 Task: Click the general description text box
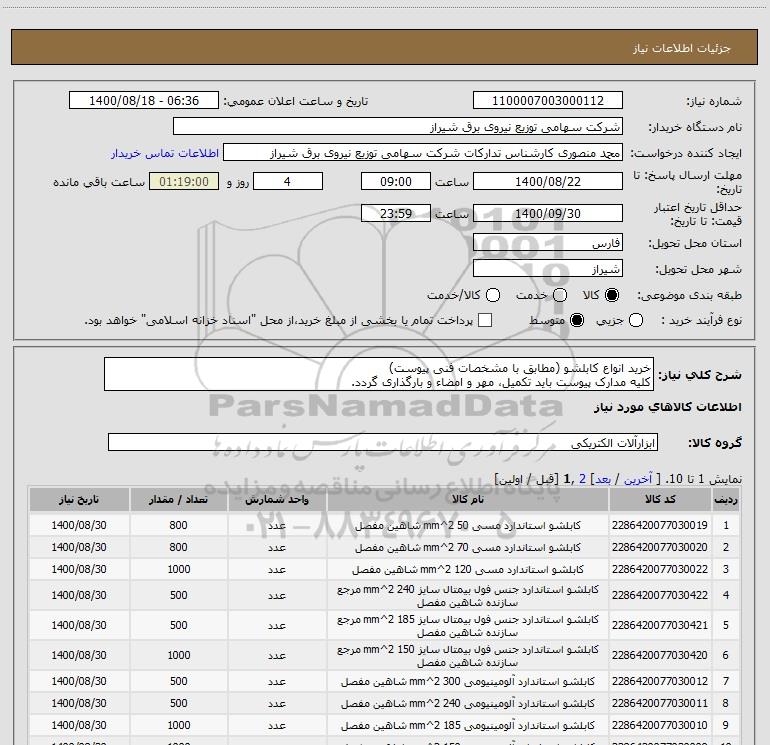coord(379,374)
